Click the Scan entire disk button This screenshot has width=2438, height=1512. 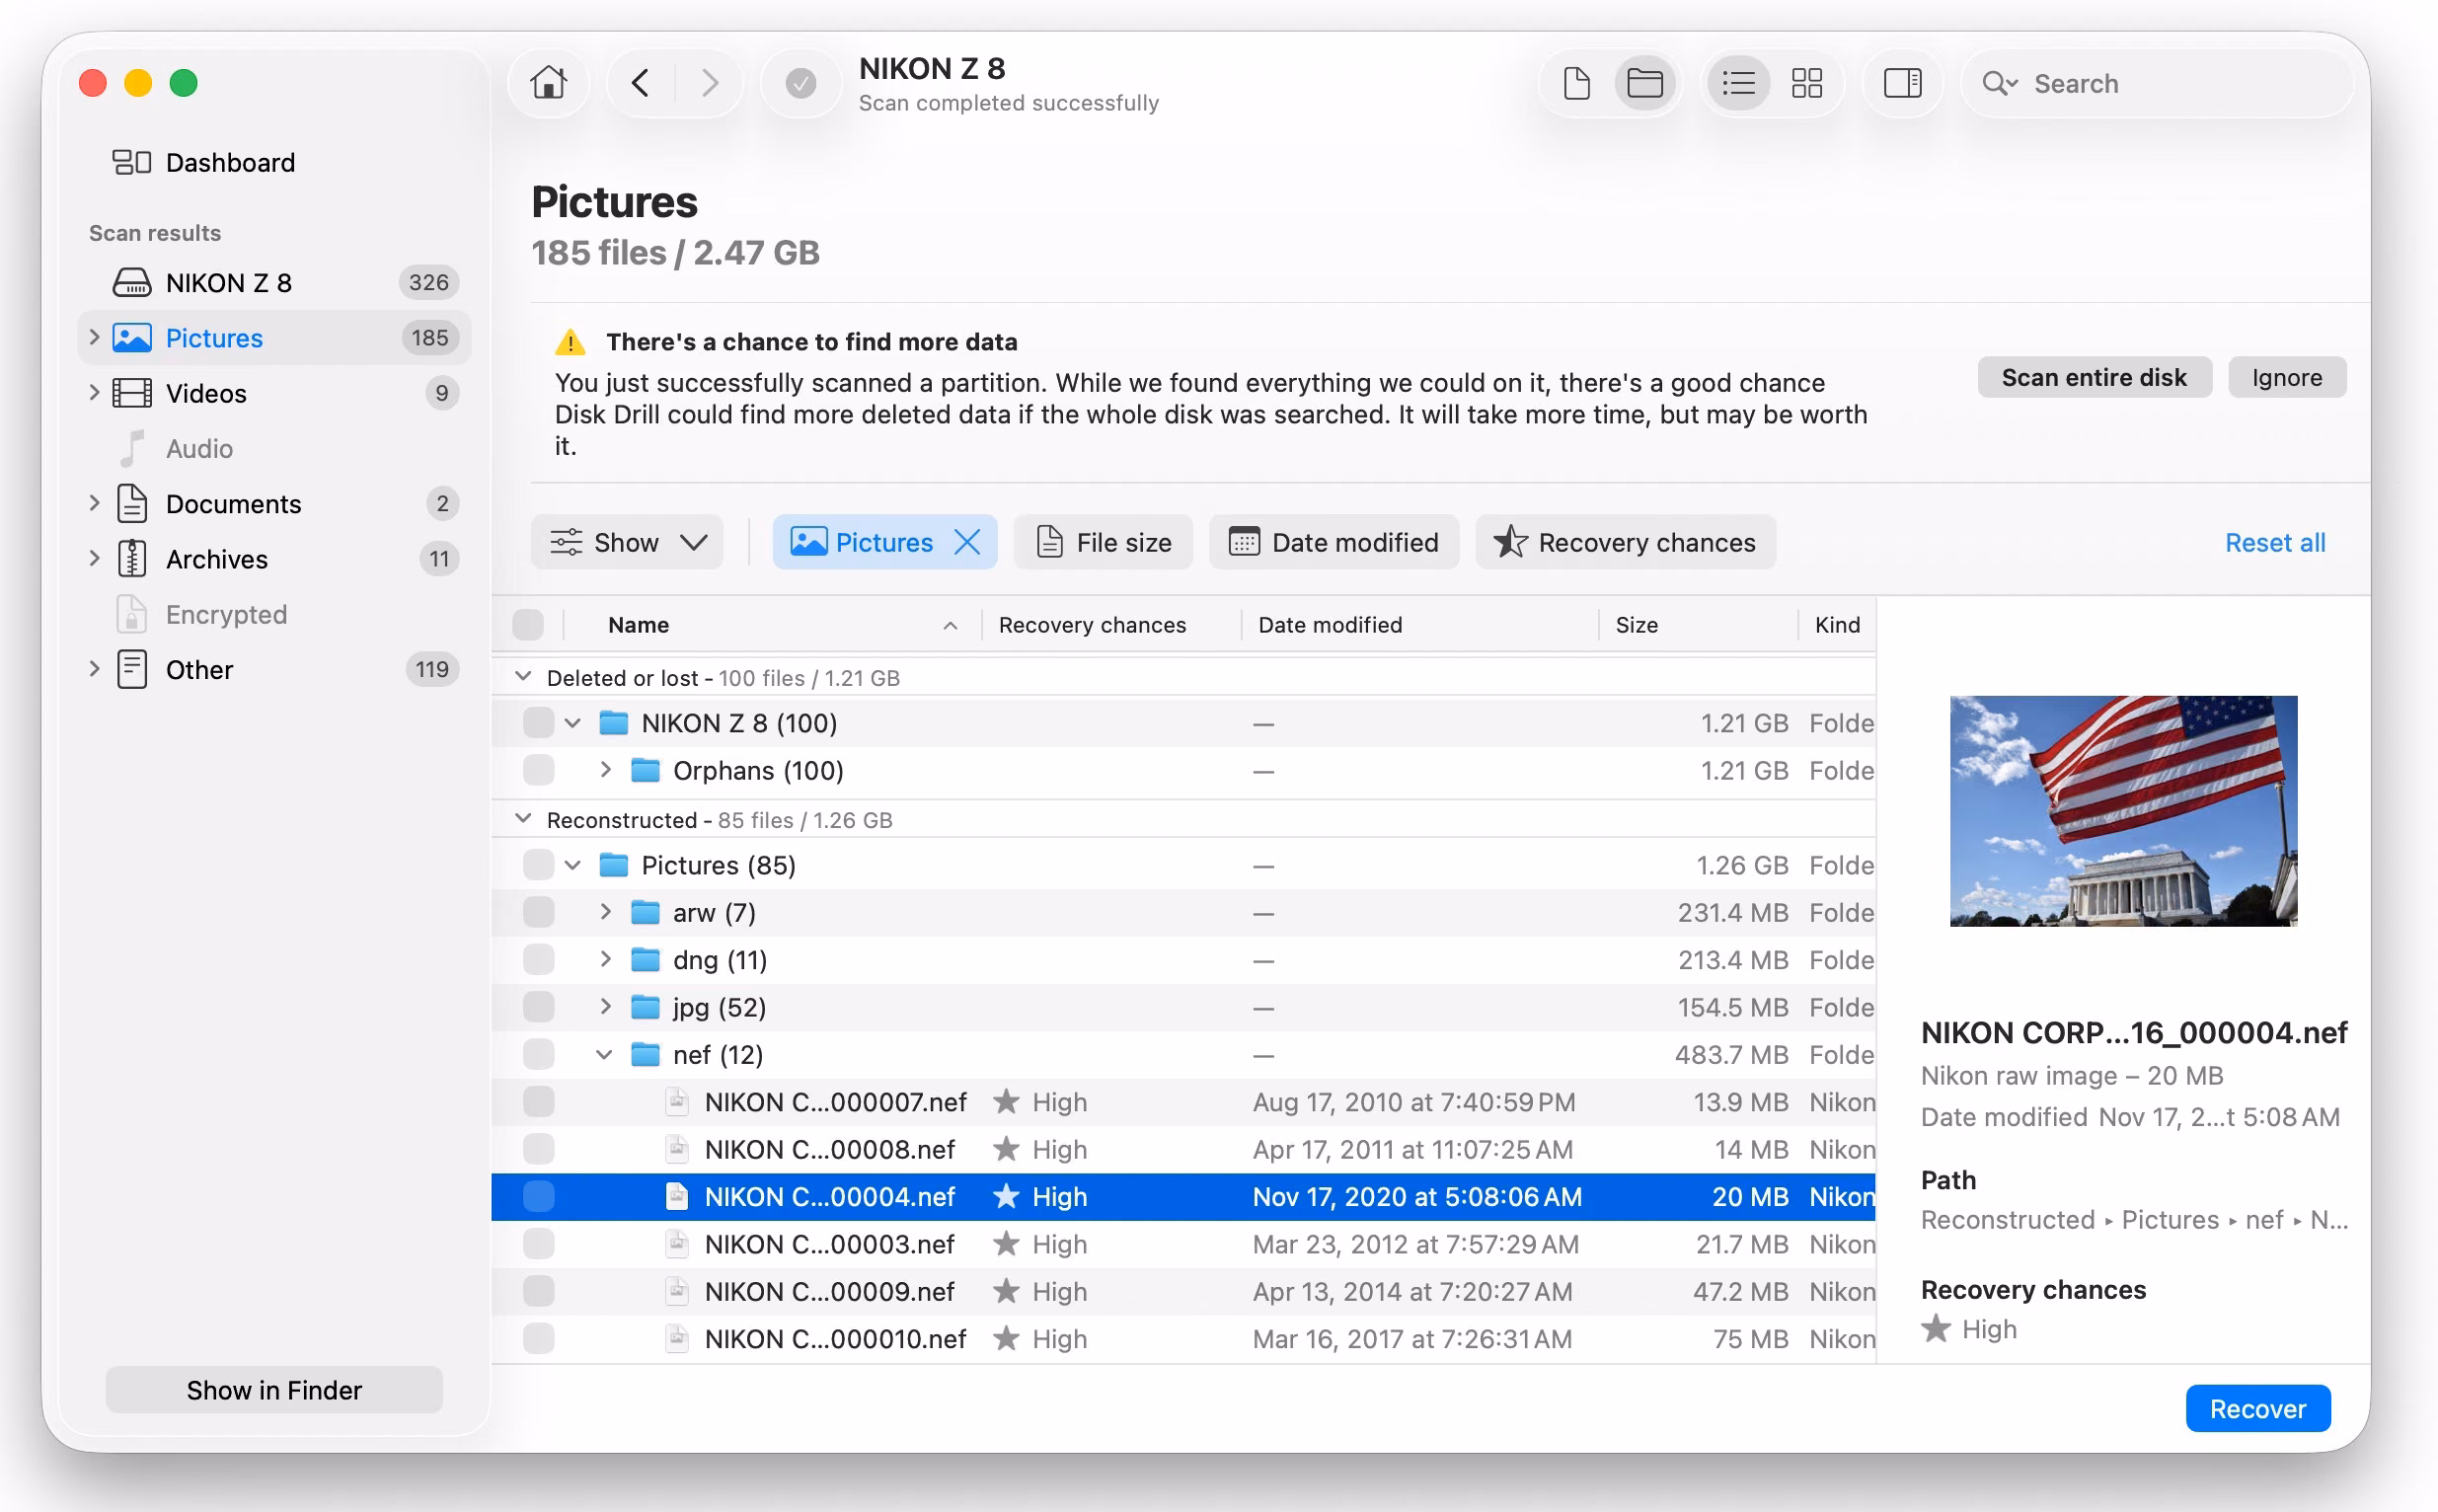point(2094,377)
